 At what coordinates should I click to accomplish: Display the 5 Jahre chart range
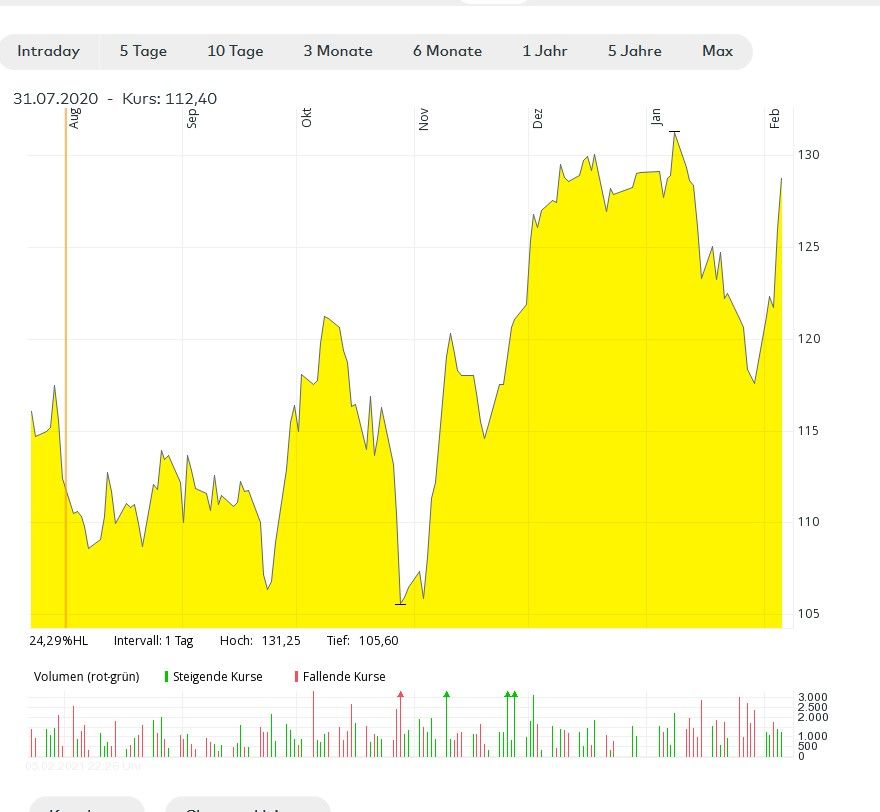[x=634, y=51]
